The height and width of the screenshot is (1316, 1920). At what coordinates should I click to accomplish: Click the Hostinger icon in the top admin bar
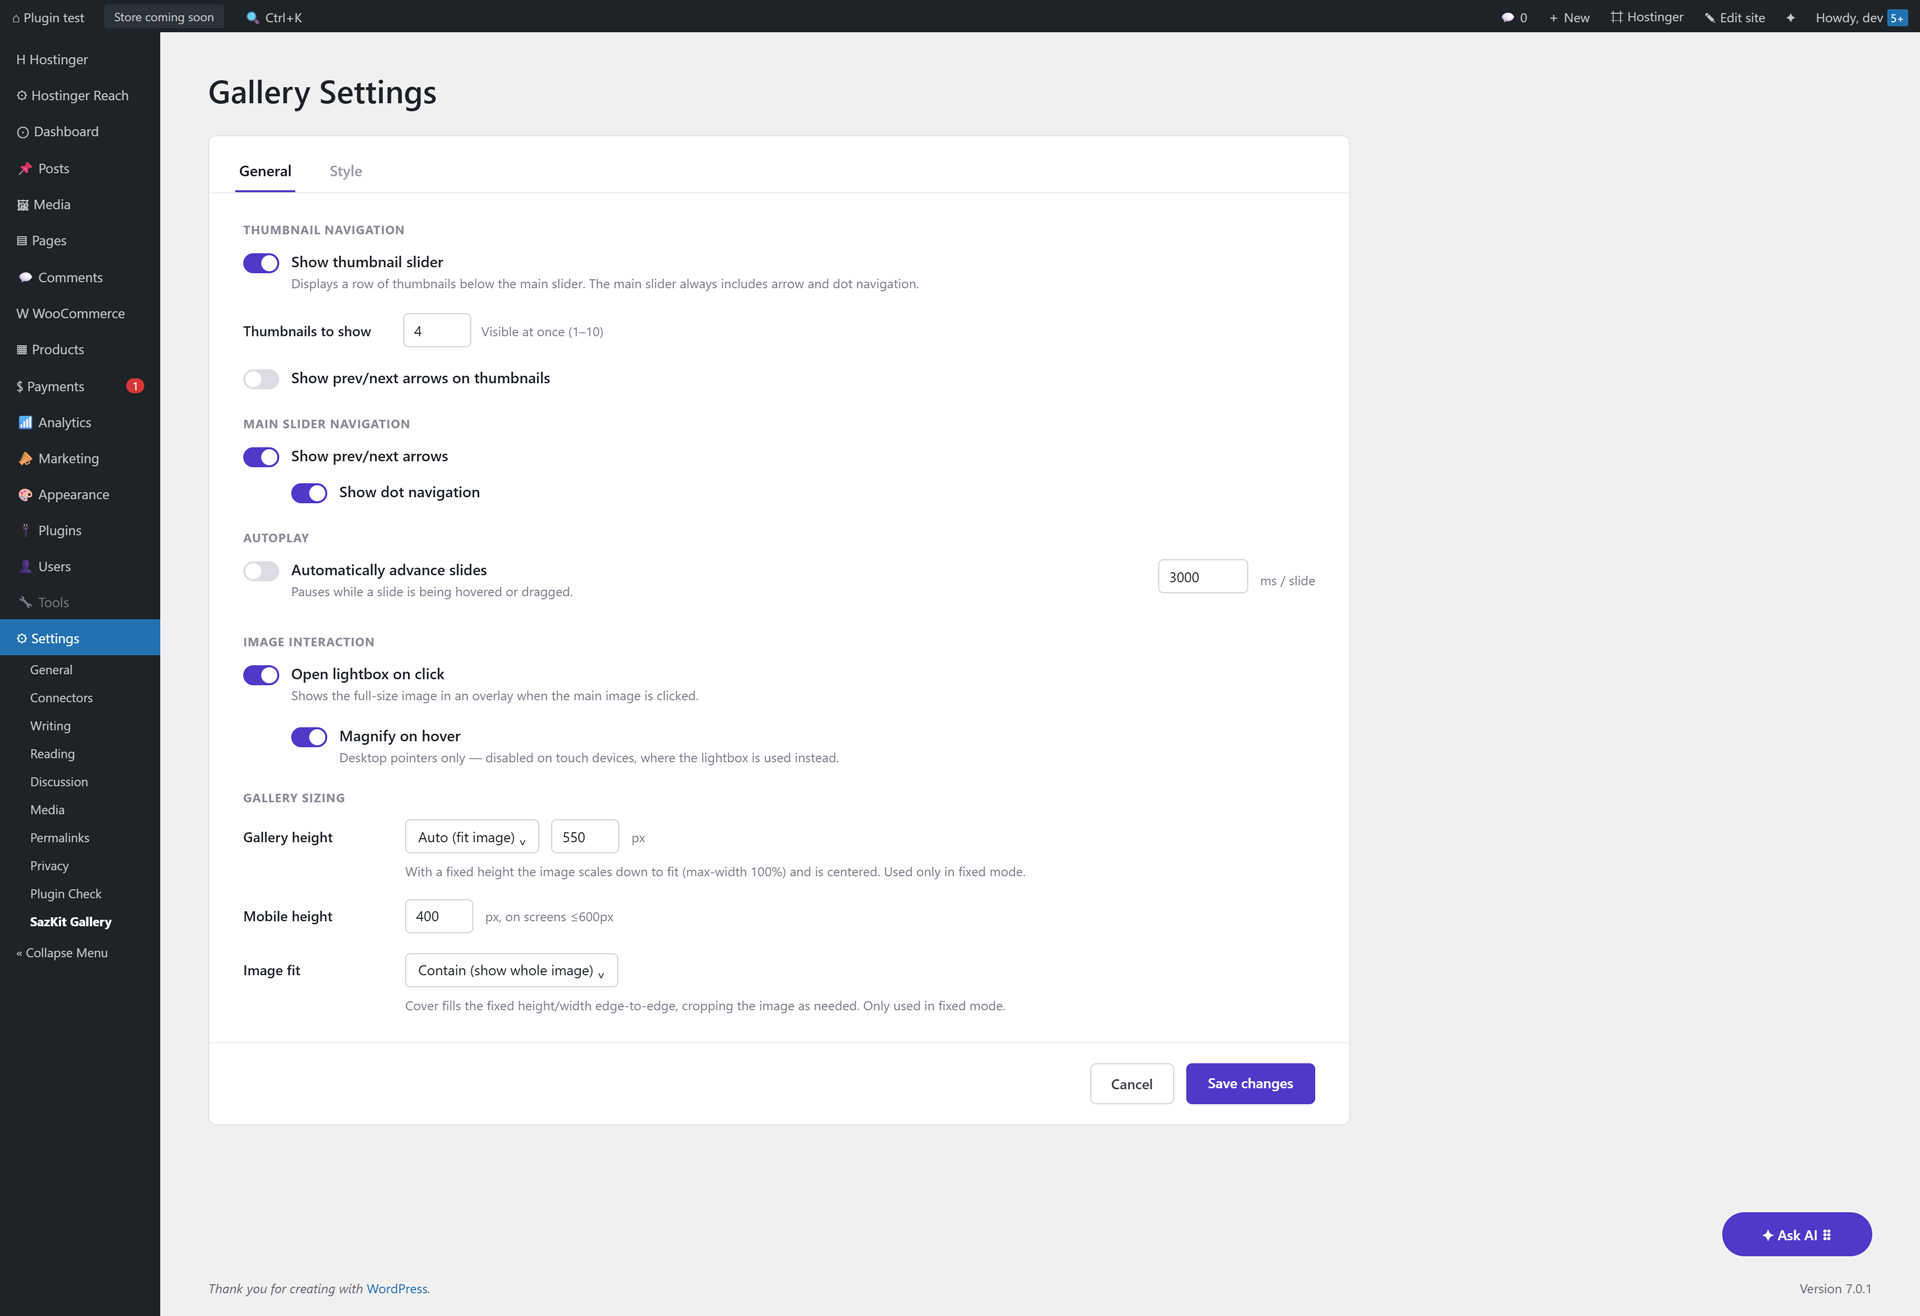(x=1617, y=17)
